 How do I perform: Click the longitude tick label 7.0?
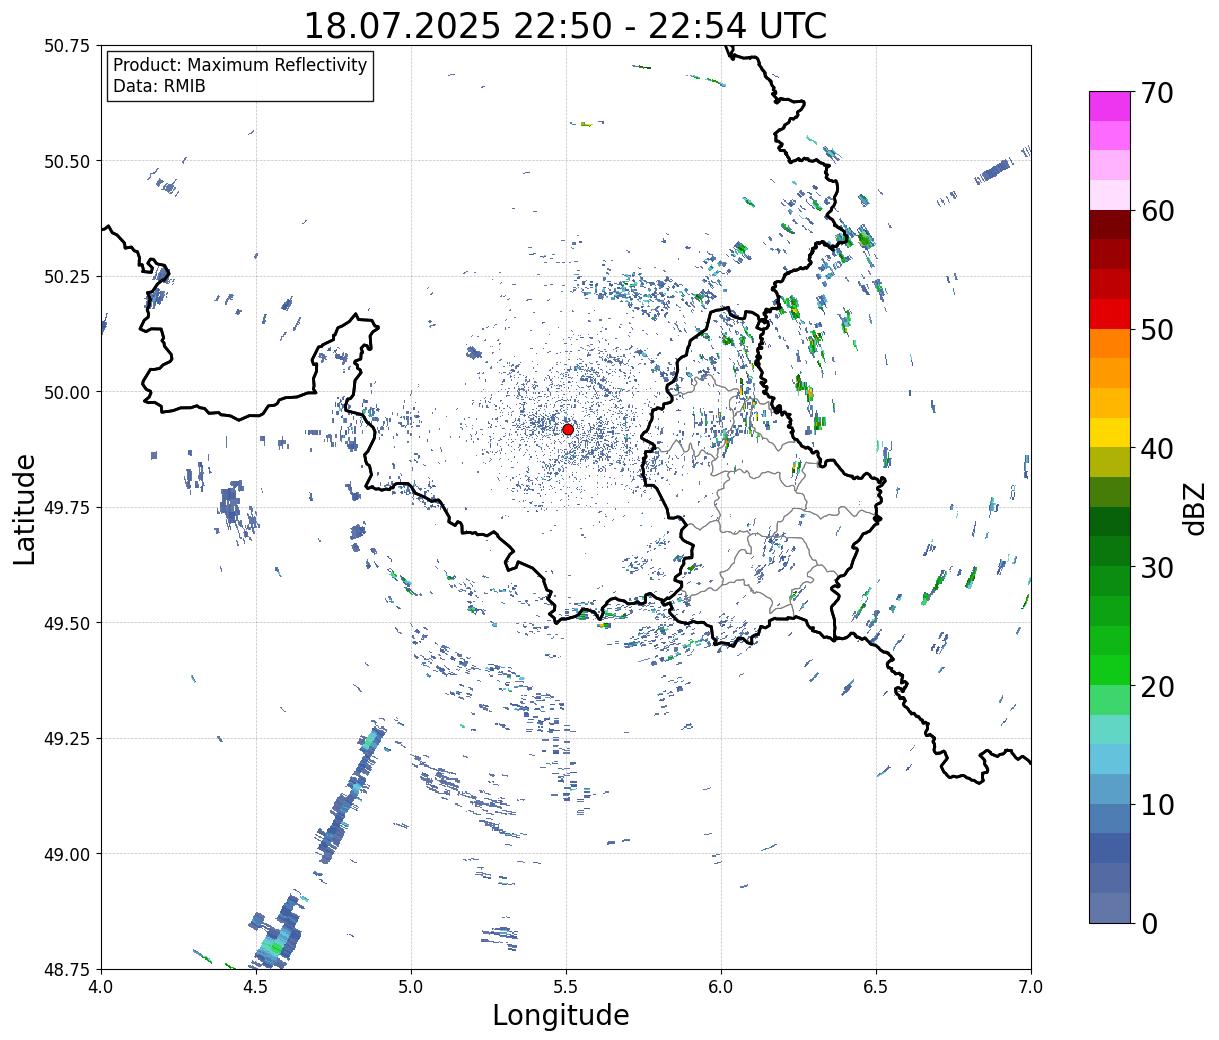1031,987
